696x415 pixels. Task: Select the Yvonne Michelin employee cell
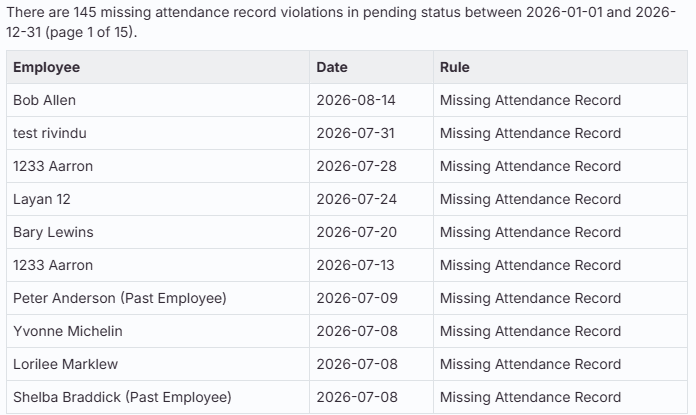(158, 331)
